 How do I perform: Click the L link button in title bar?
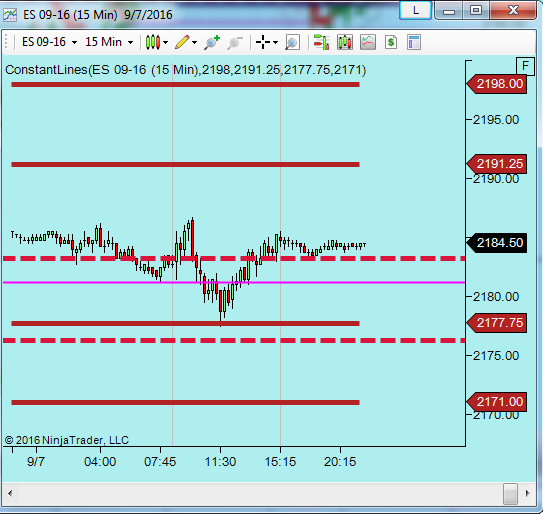(x=416, y=10)
